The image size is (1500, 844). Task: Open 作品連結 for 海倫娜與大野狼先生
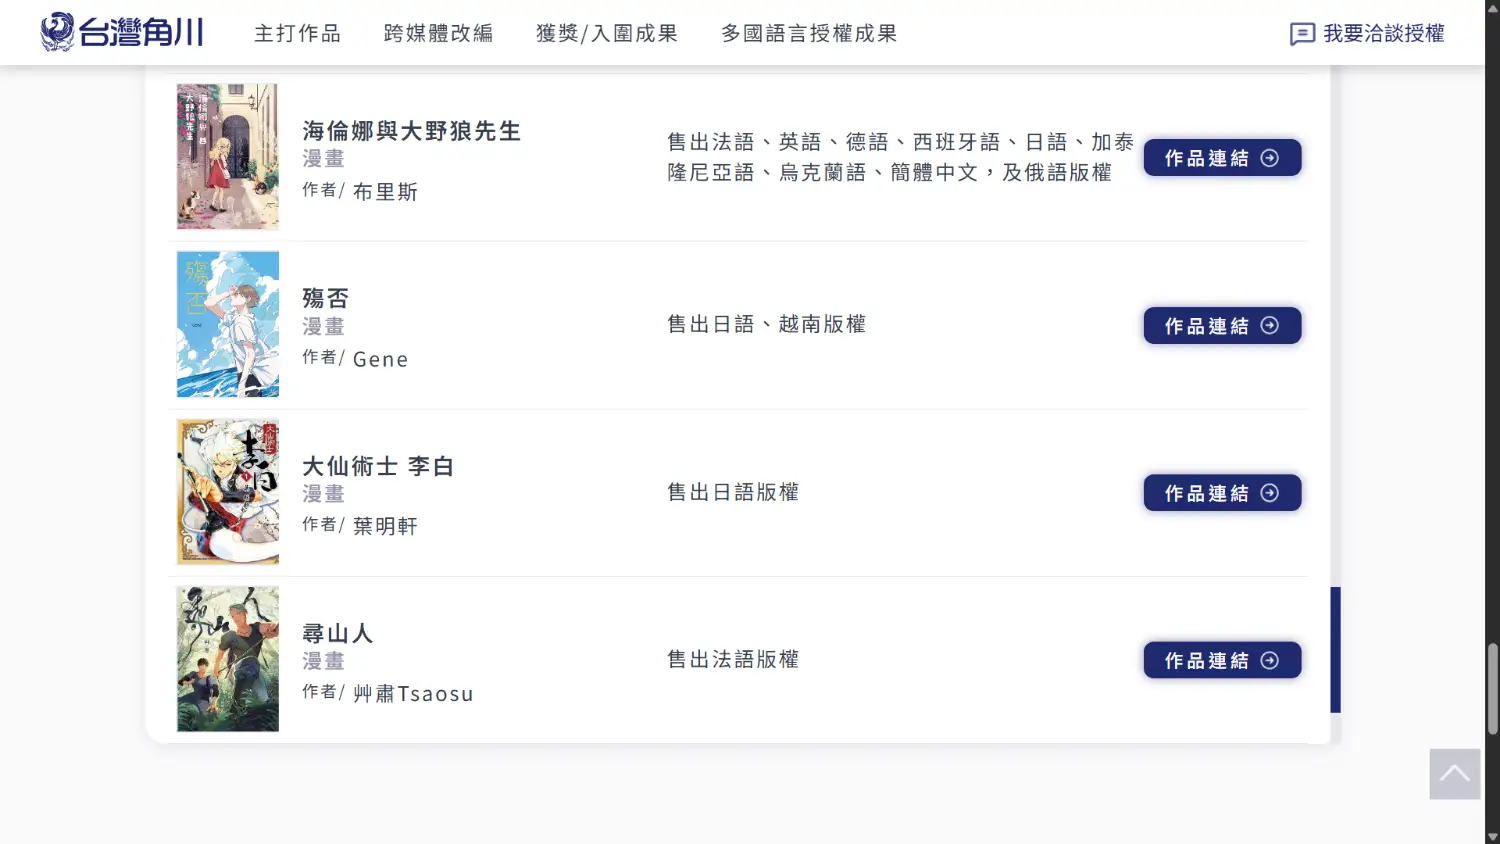pyautogui.click(x=1221, y=158)
